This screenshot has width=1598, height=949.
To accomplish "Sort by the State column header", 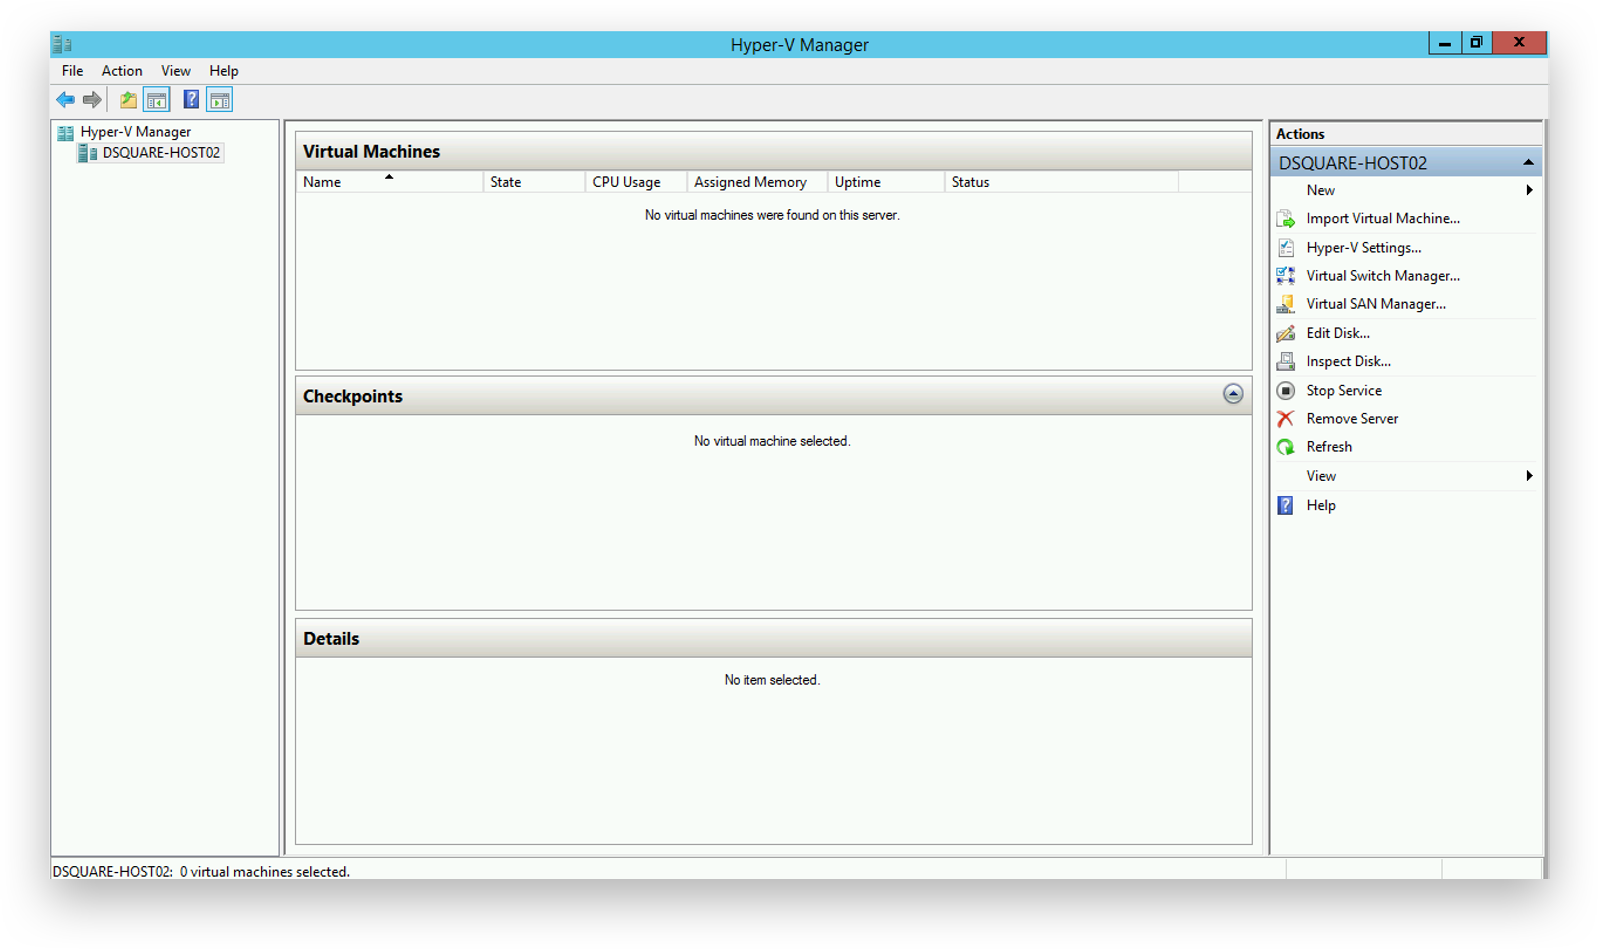I will pyautogui.click(x=534, y=182).
